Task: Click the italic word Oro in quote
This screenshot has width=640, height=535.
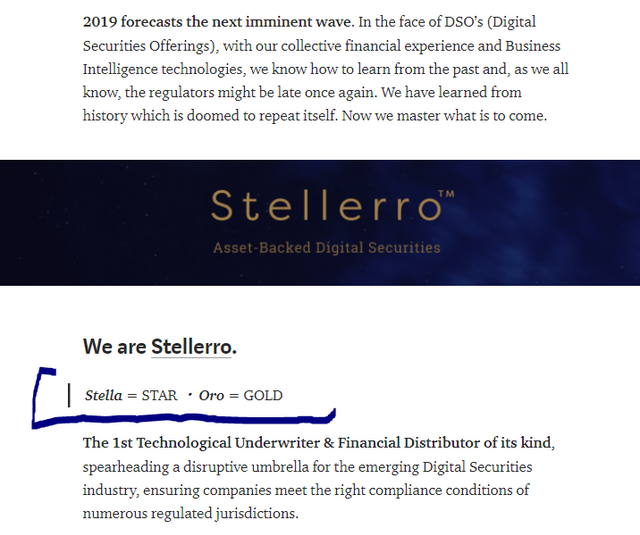Action: 211,395
